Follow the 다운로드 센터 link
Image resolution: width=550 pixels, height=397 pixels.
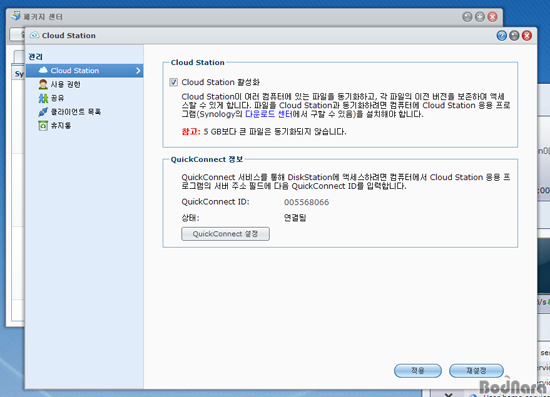click(x=268, y=114)
